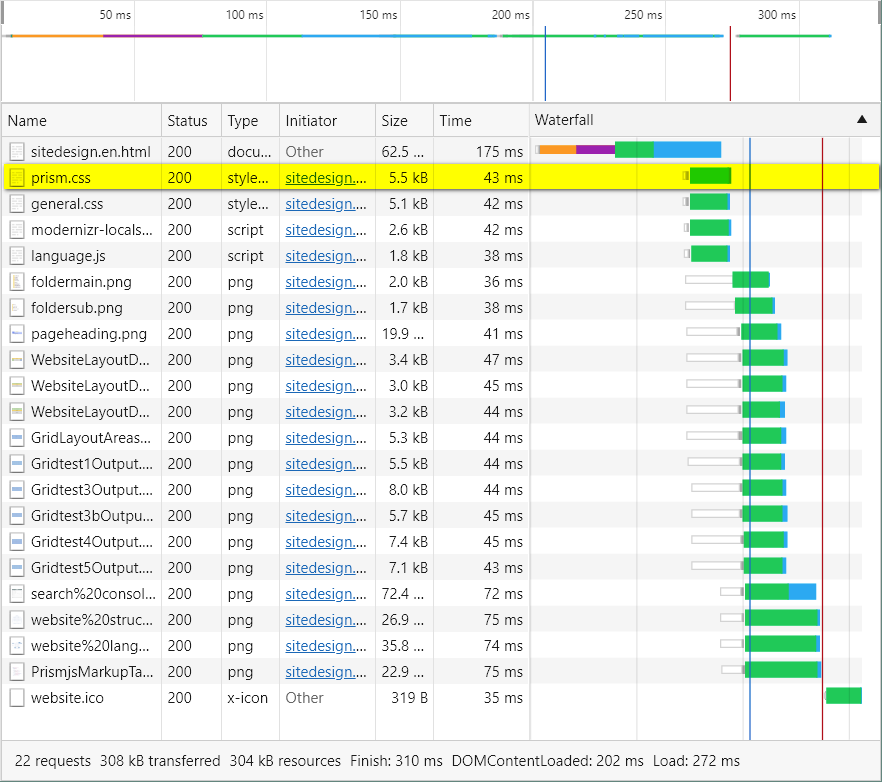Click 'Load: 272 ms' summary text
Viewport: 882px width, 782px height.
click(696, 761)
